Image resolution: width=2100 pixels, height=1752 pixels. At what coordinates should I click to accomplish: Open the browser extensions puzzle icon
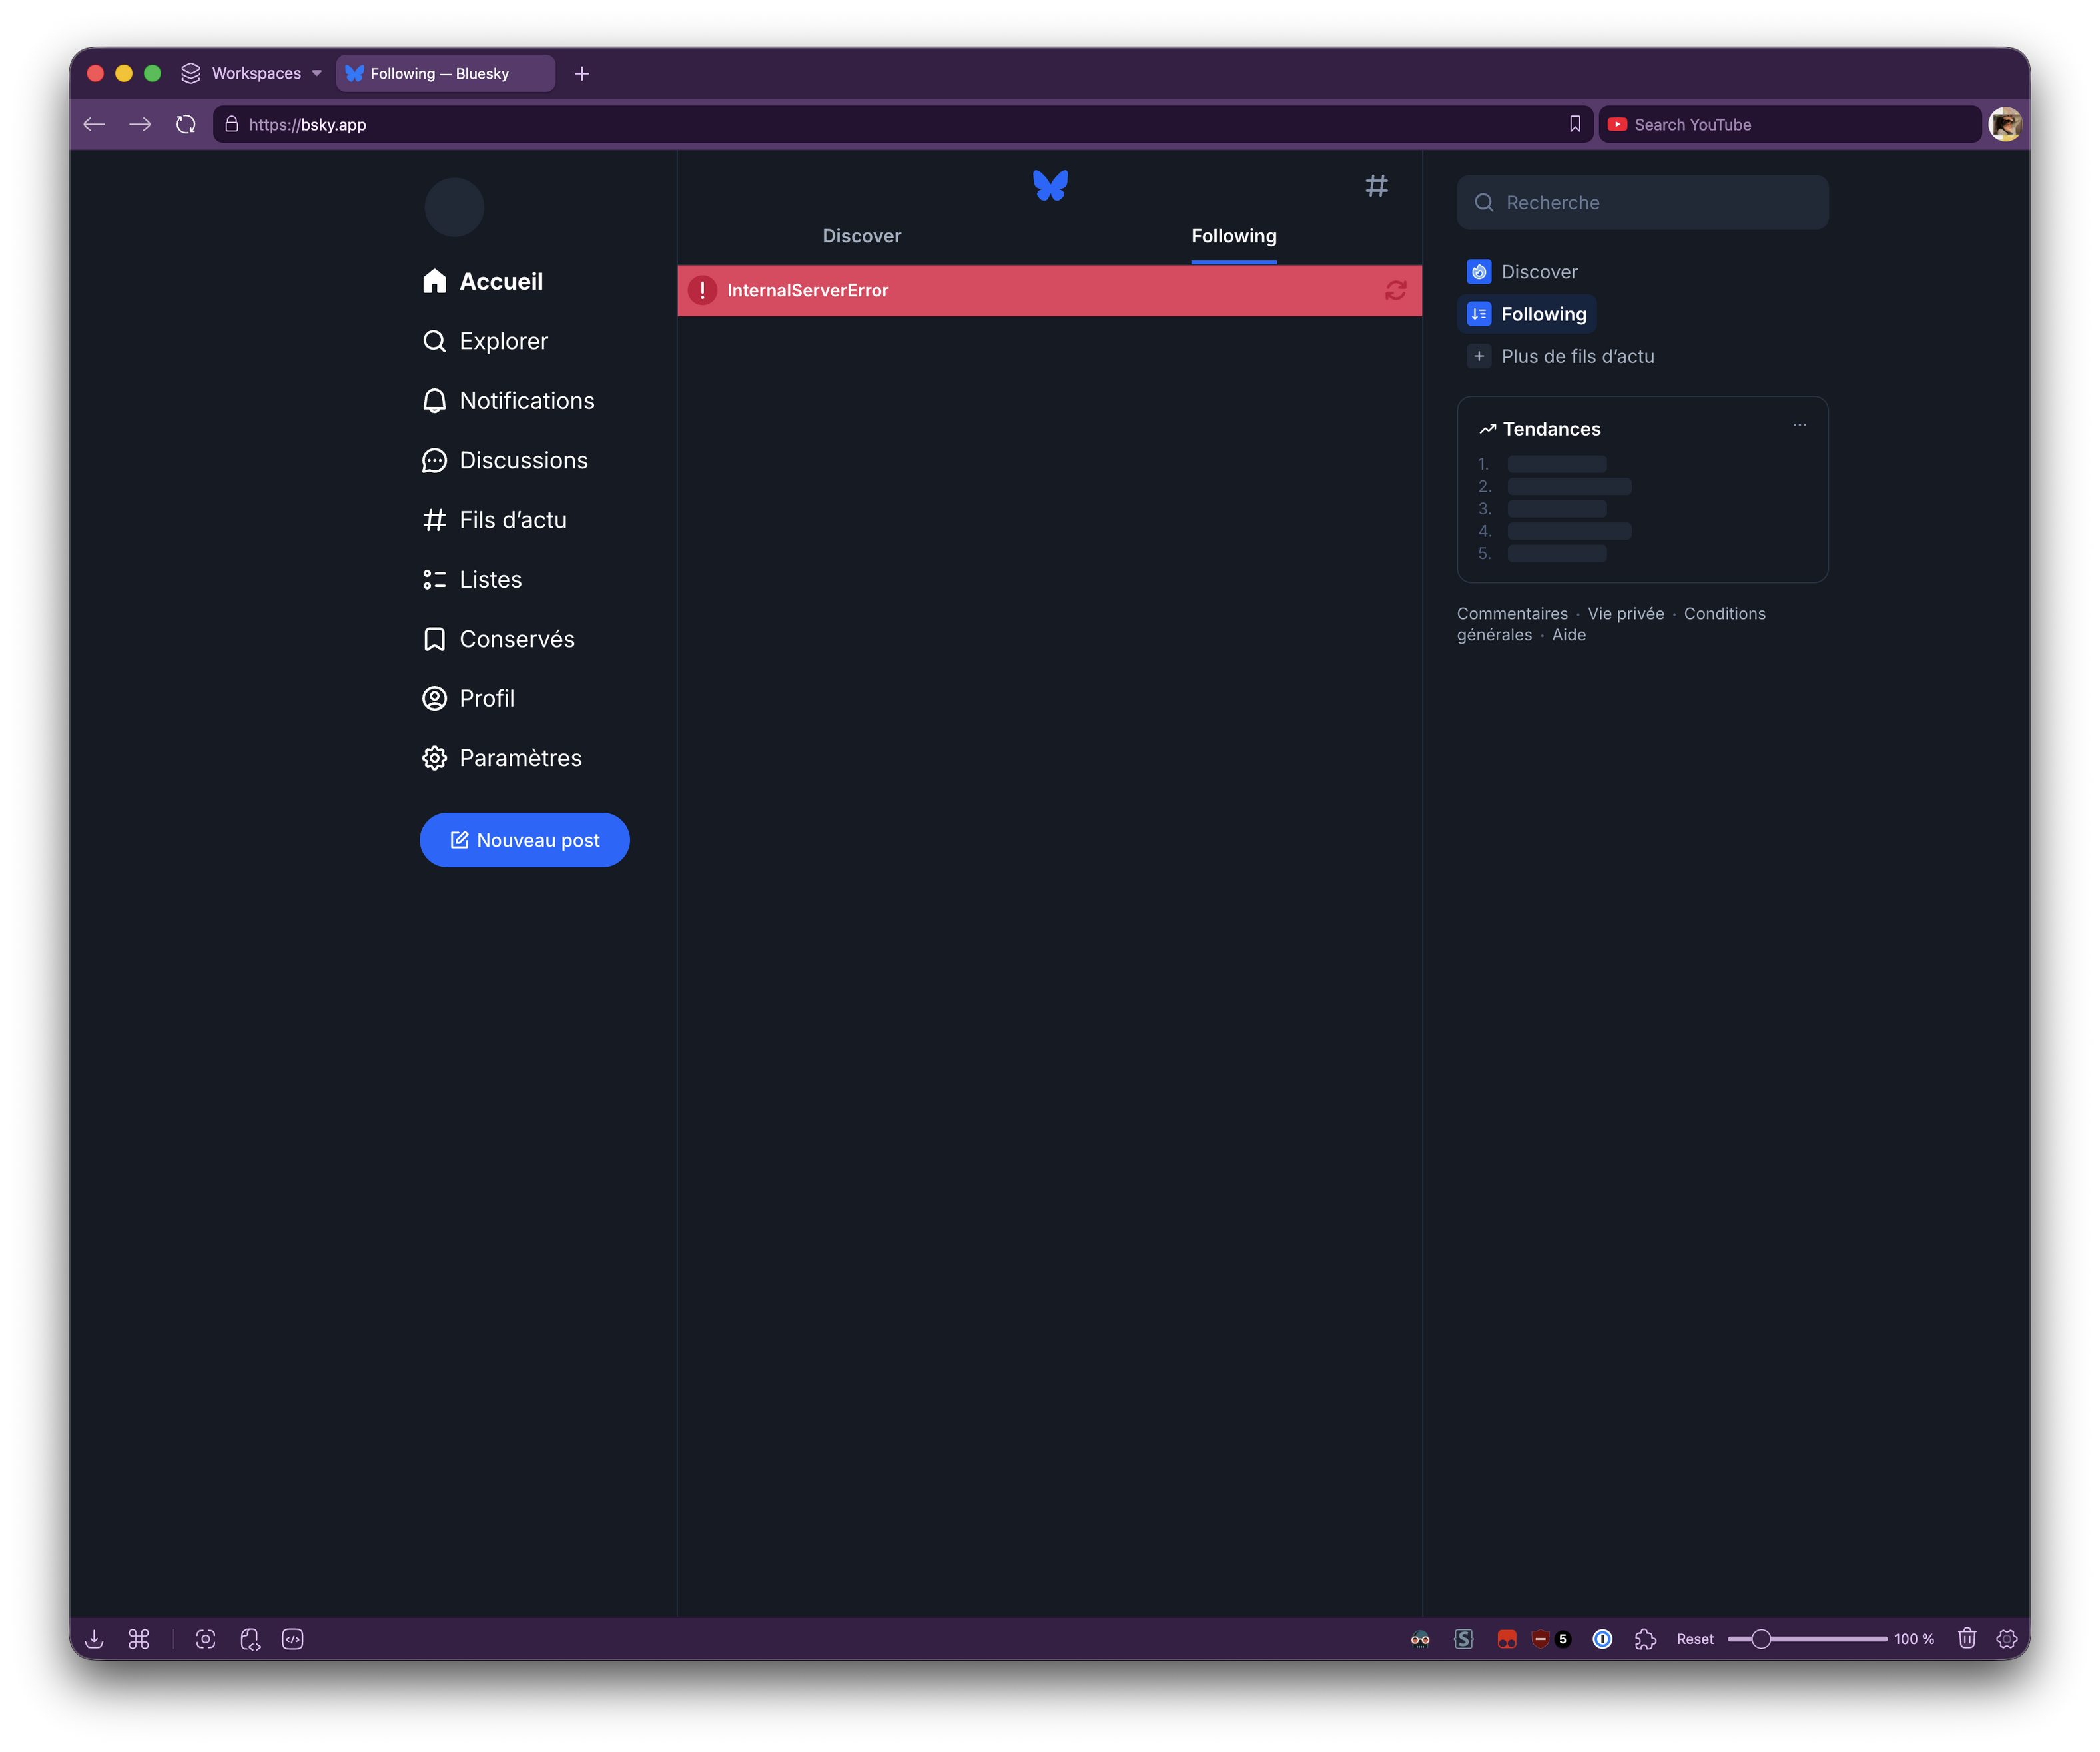point(1645,1639)
